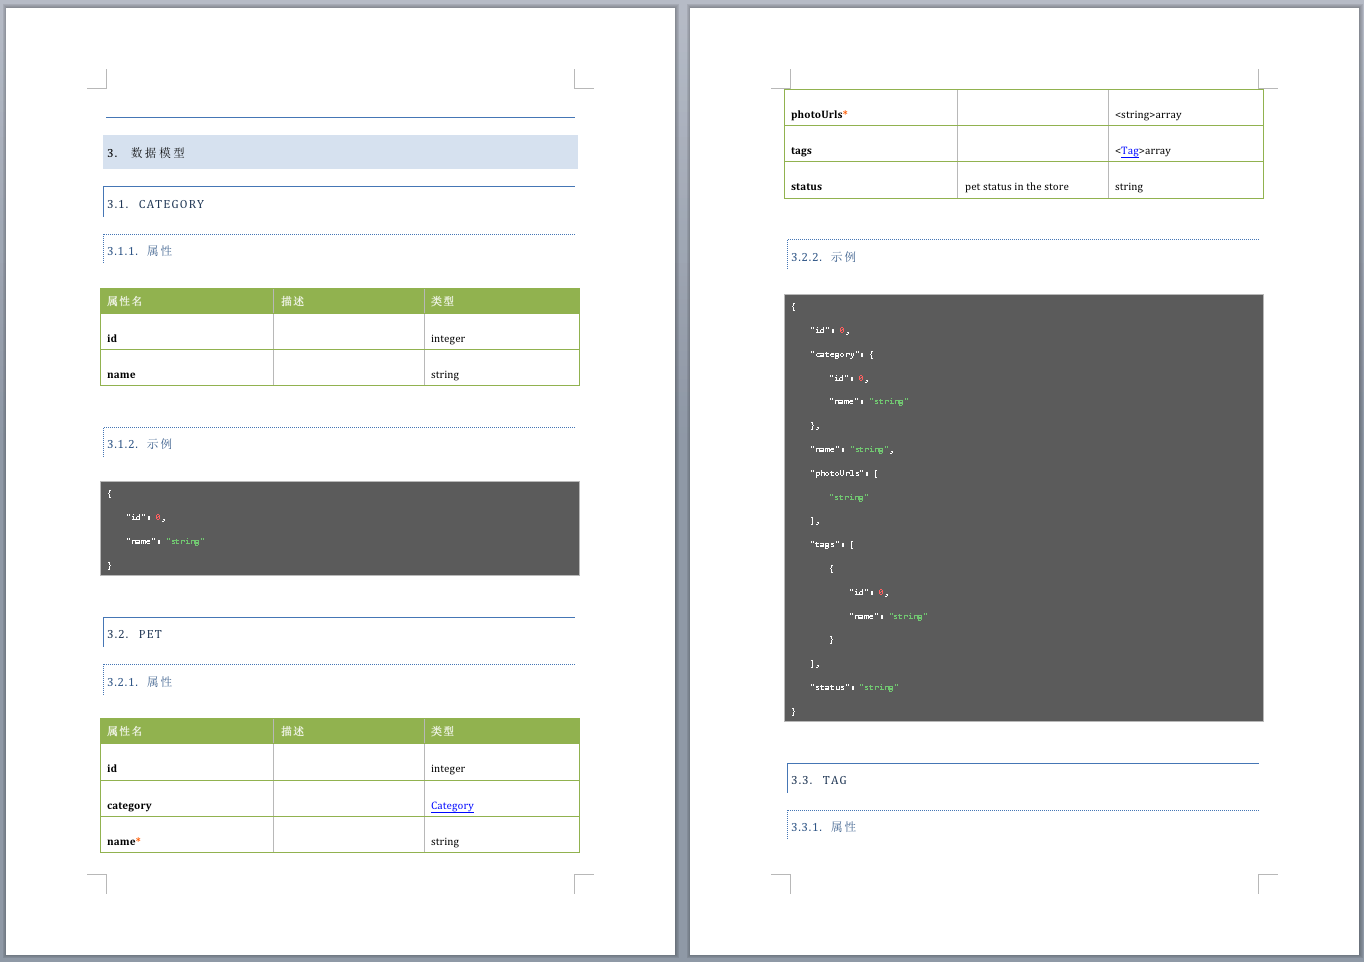The width and height of the screenshot is (1364, 962).
Task: Select the "<string>array" type cell
Action: point(1148,115)
